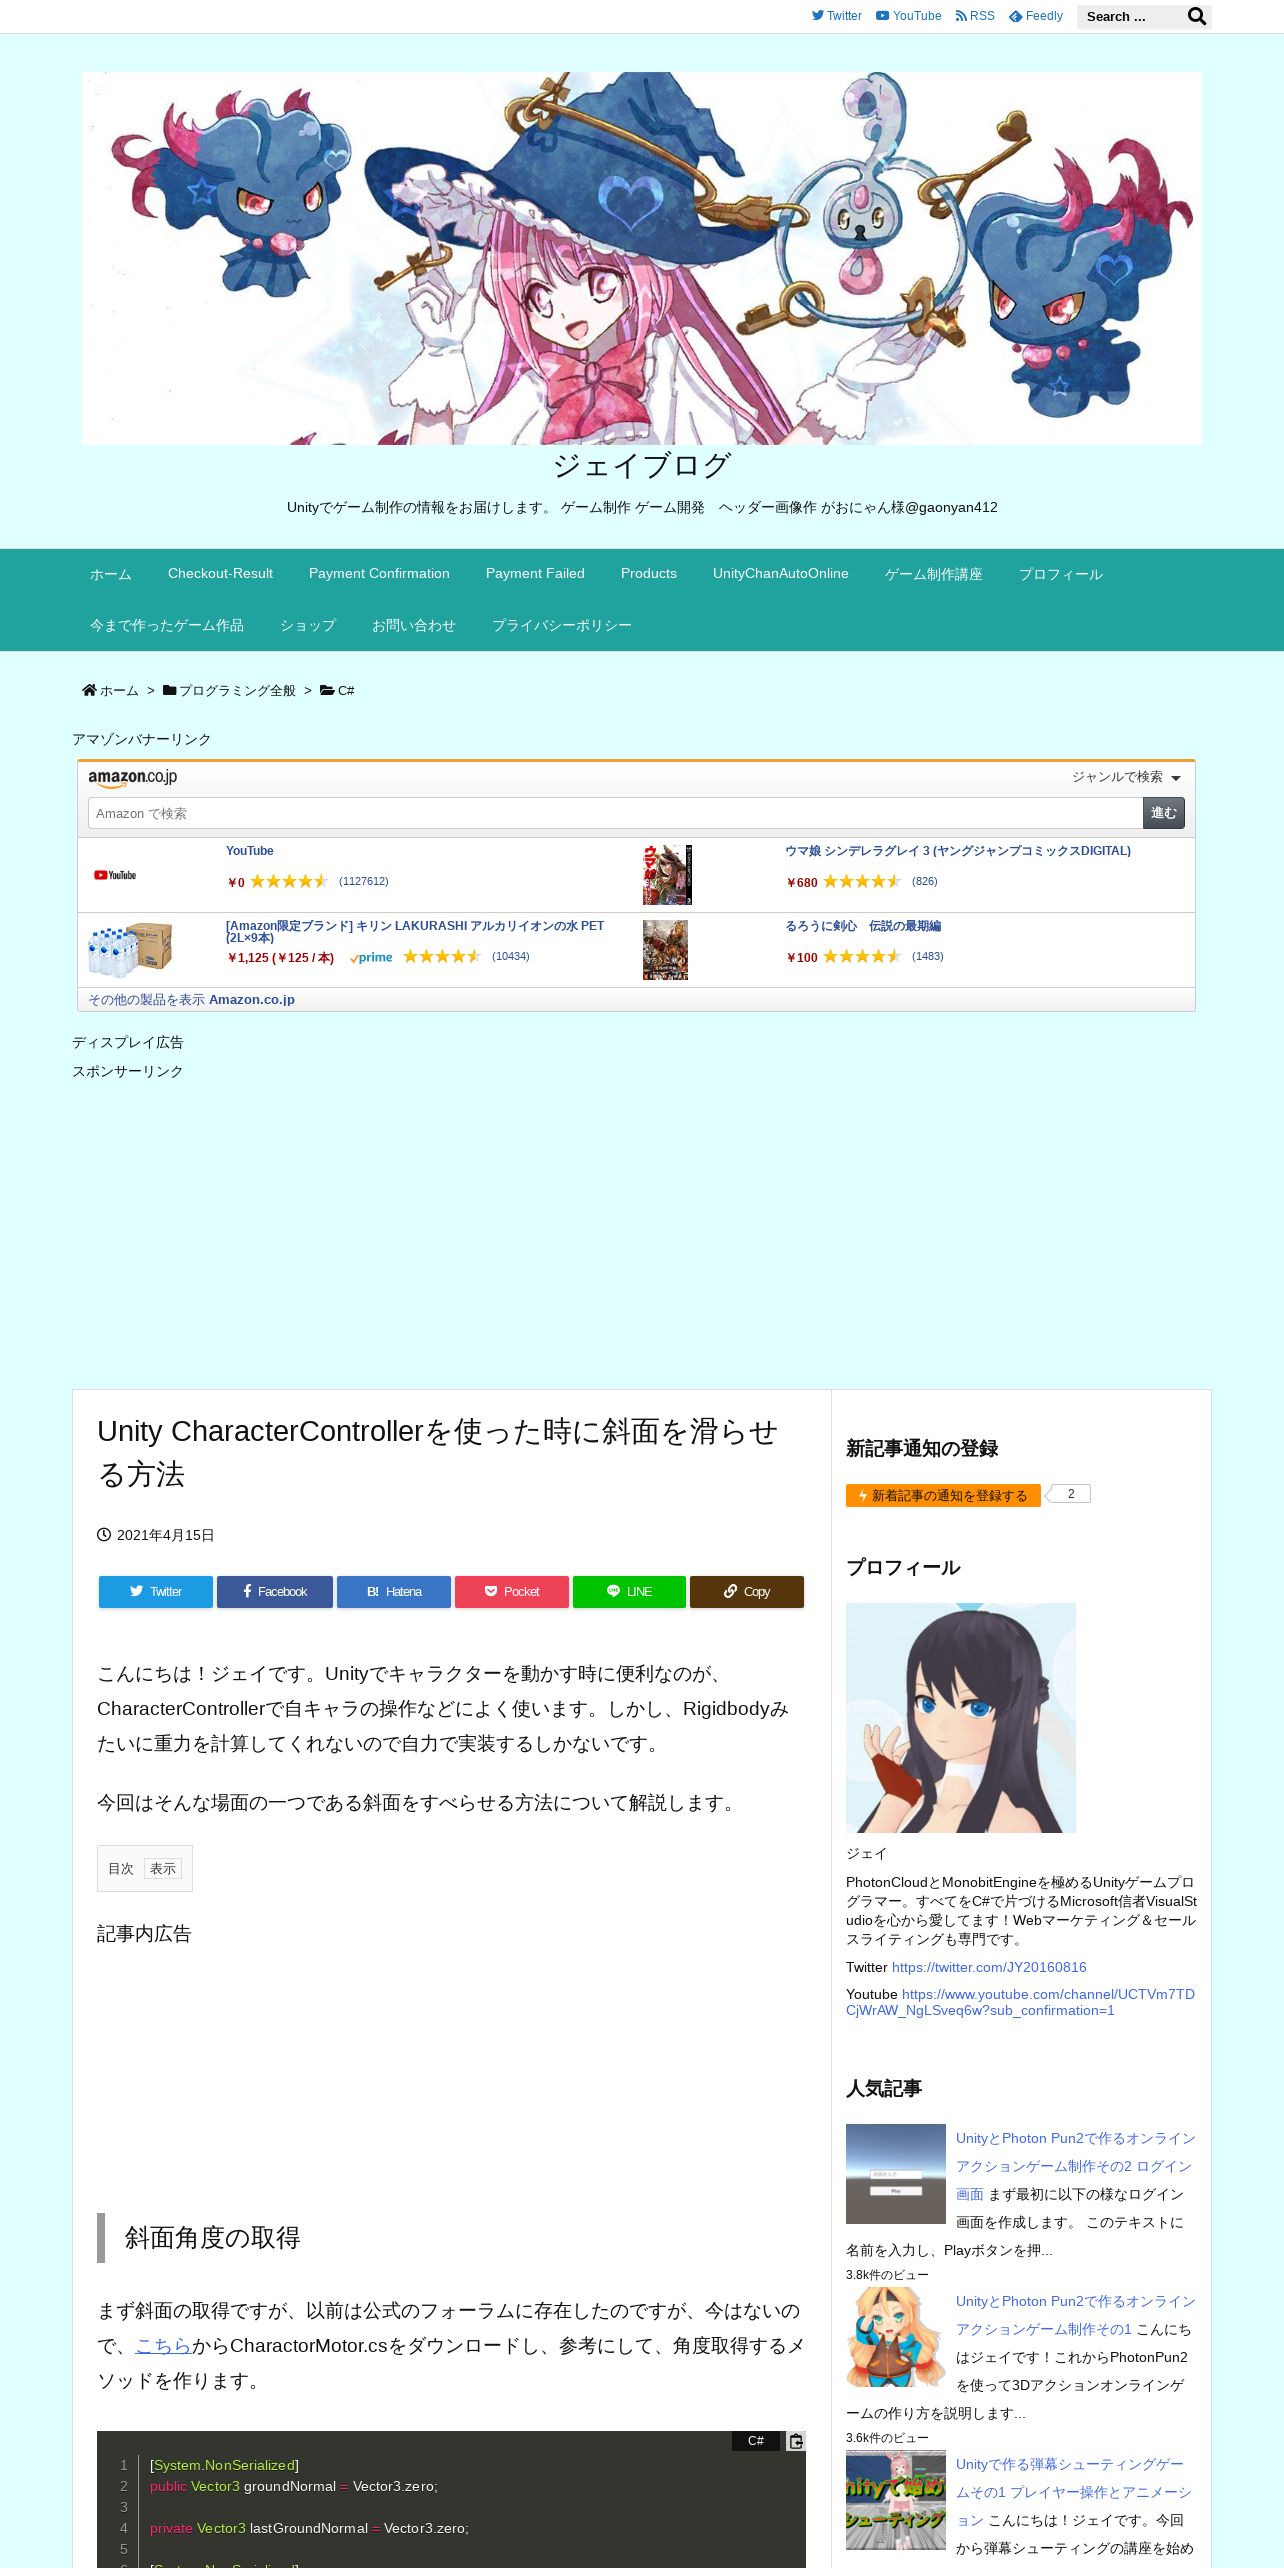Click the 弾幕シューティング article thumbnail
Viewport: 1284px width, 2568px height.
tap(896, 2500)
